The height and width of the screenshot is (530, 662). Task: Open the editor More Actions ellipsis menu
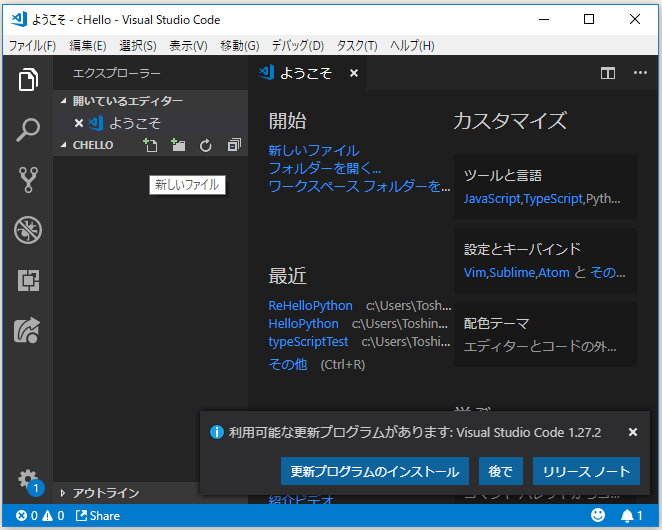[x=640, y=73]
